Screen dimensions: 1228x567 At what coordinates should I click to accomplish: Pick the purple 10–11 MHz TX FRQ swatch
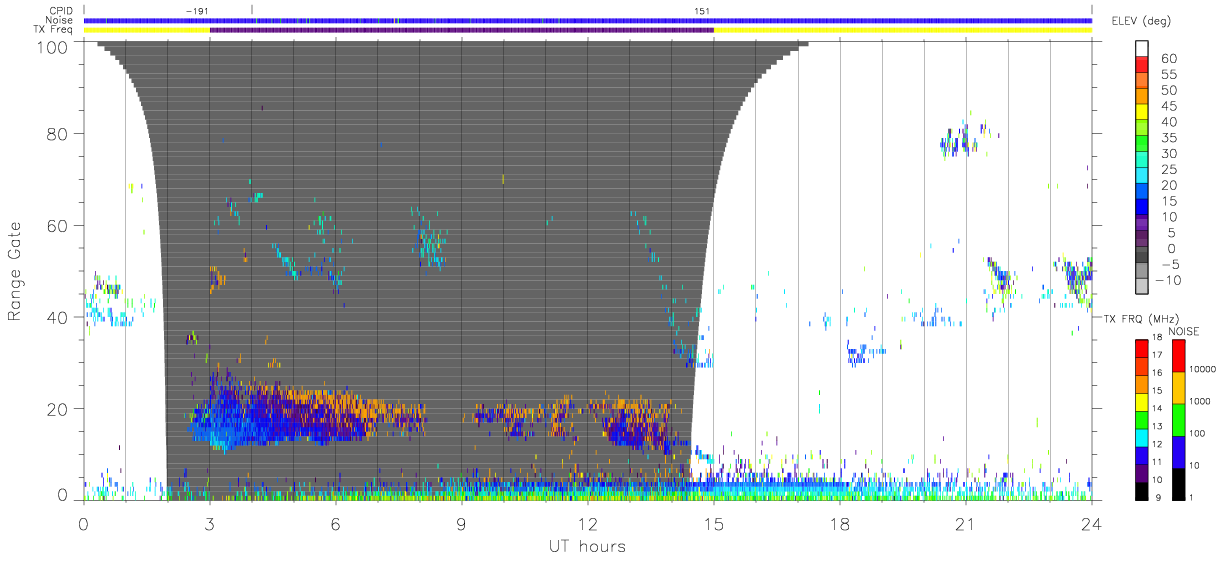point(1142,473)
